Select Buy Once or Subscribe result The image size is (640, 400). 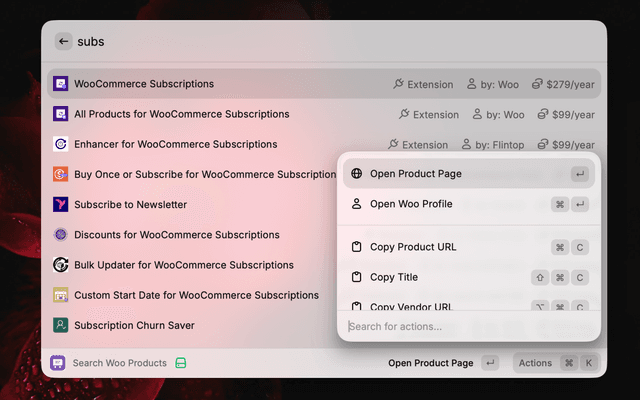tap(200, 174)
